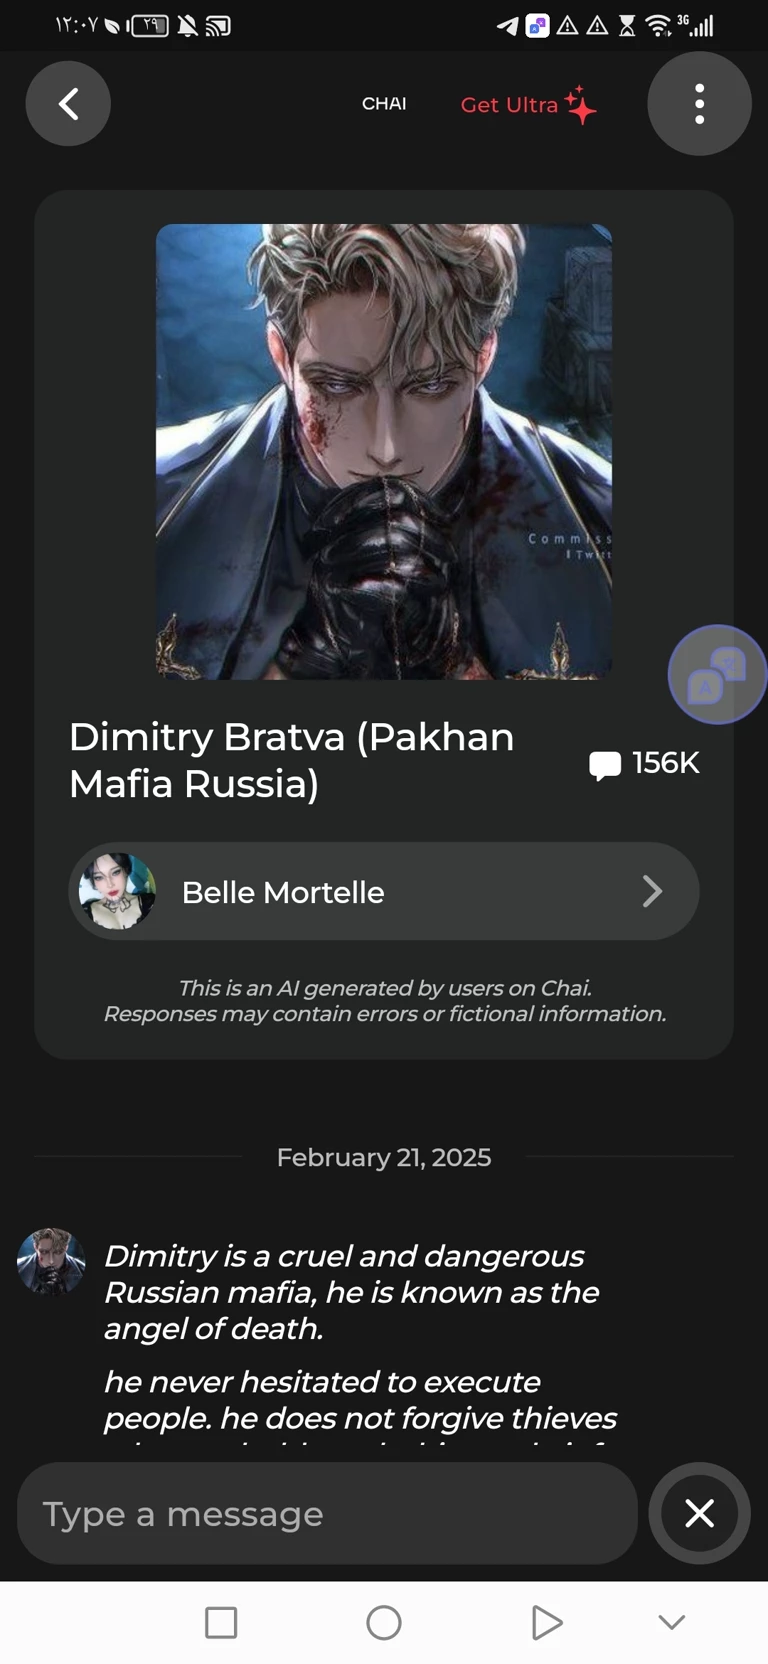The image size is (768, 1664).
Task: Tap the Get Ultra sparkle icon
Action: (581, 104)
